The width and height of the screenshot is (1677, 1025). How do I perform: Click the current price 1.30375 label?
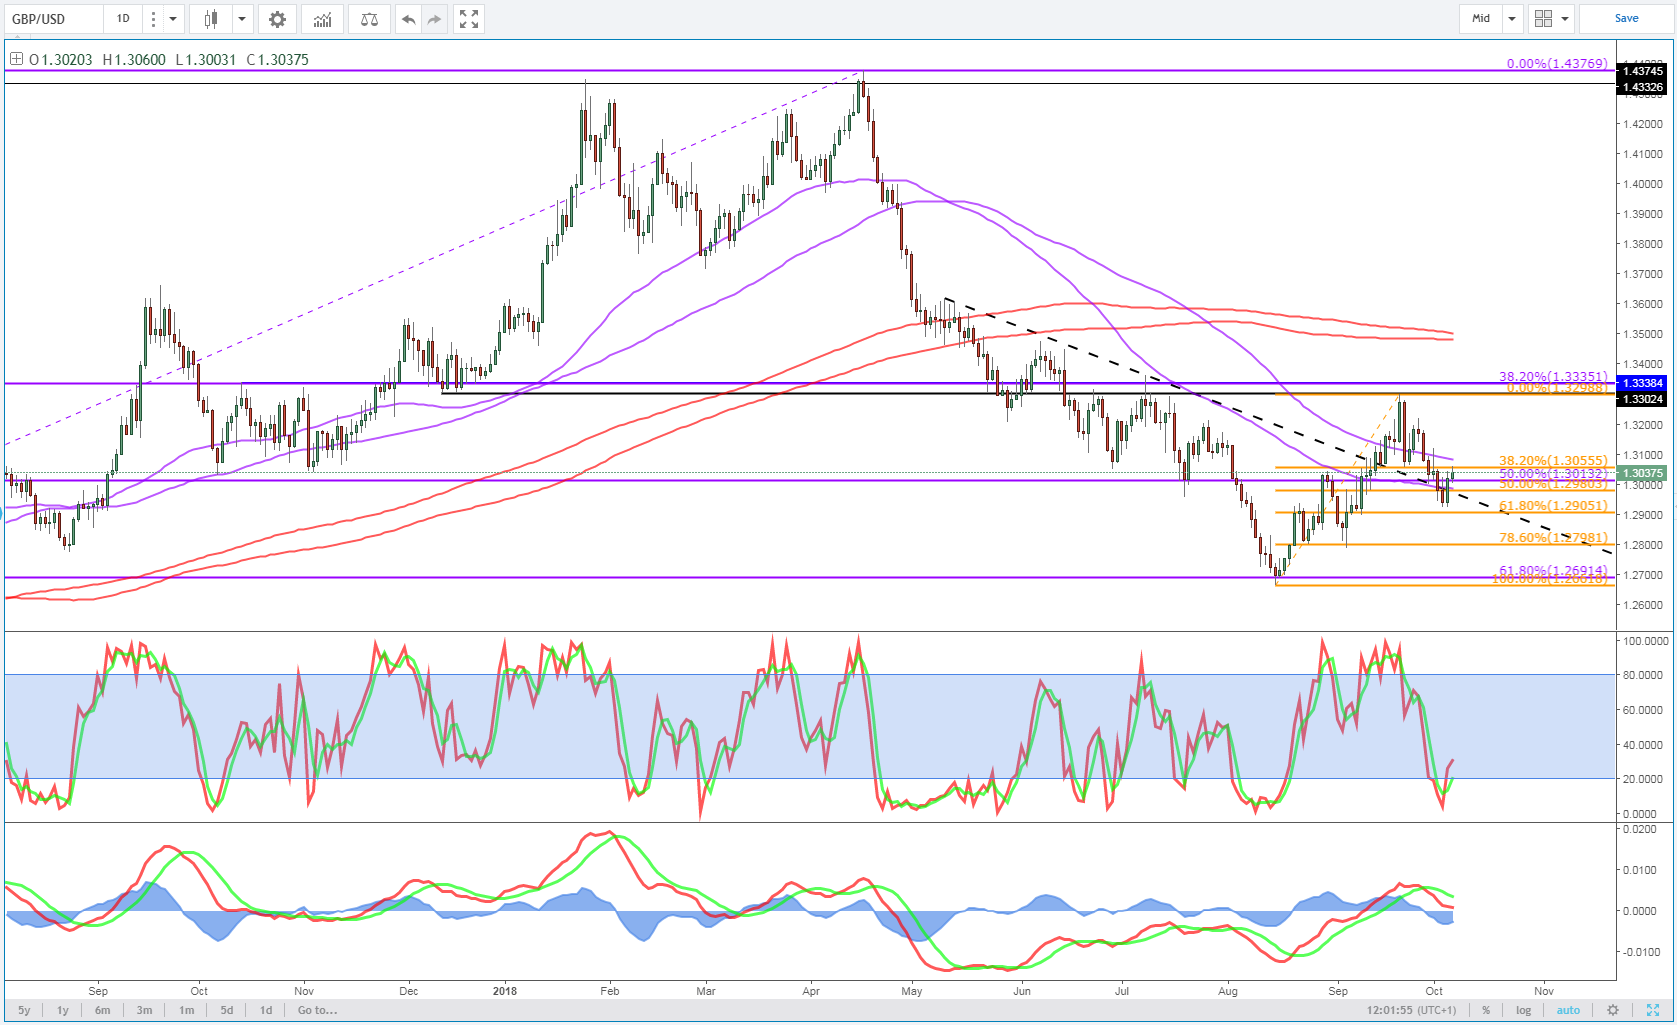point(1643,473)
